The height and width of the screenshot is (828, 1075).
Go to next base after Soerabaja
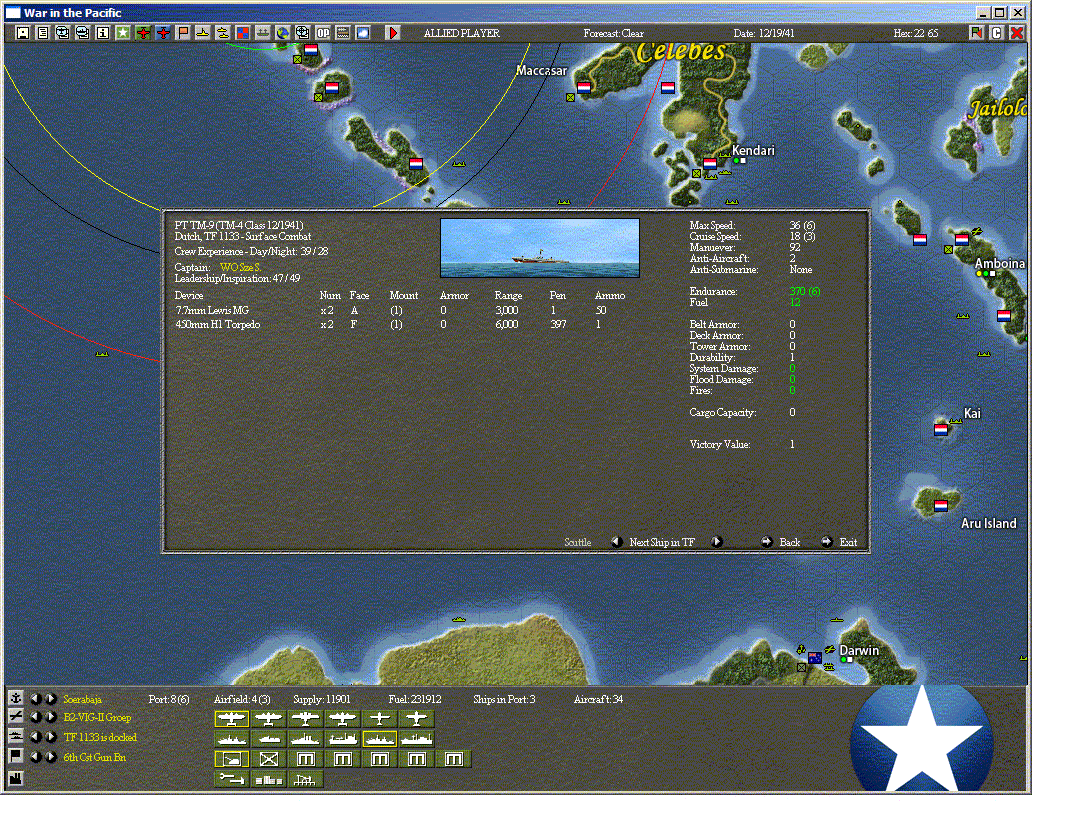[51, 698]
